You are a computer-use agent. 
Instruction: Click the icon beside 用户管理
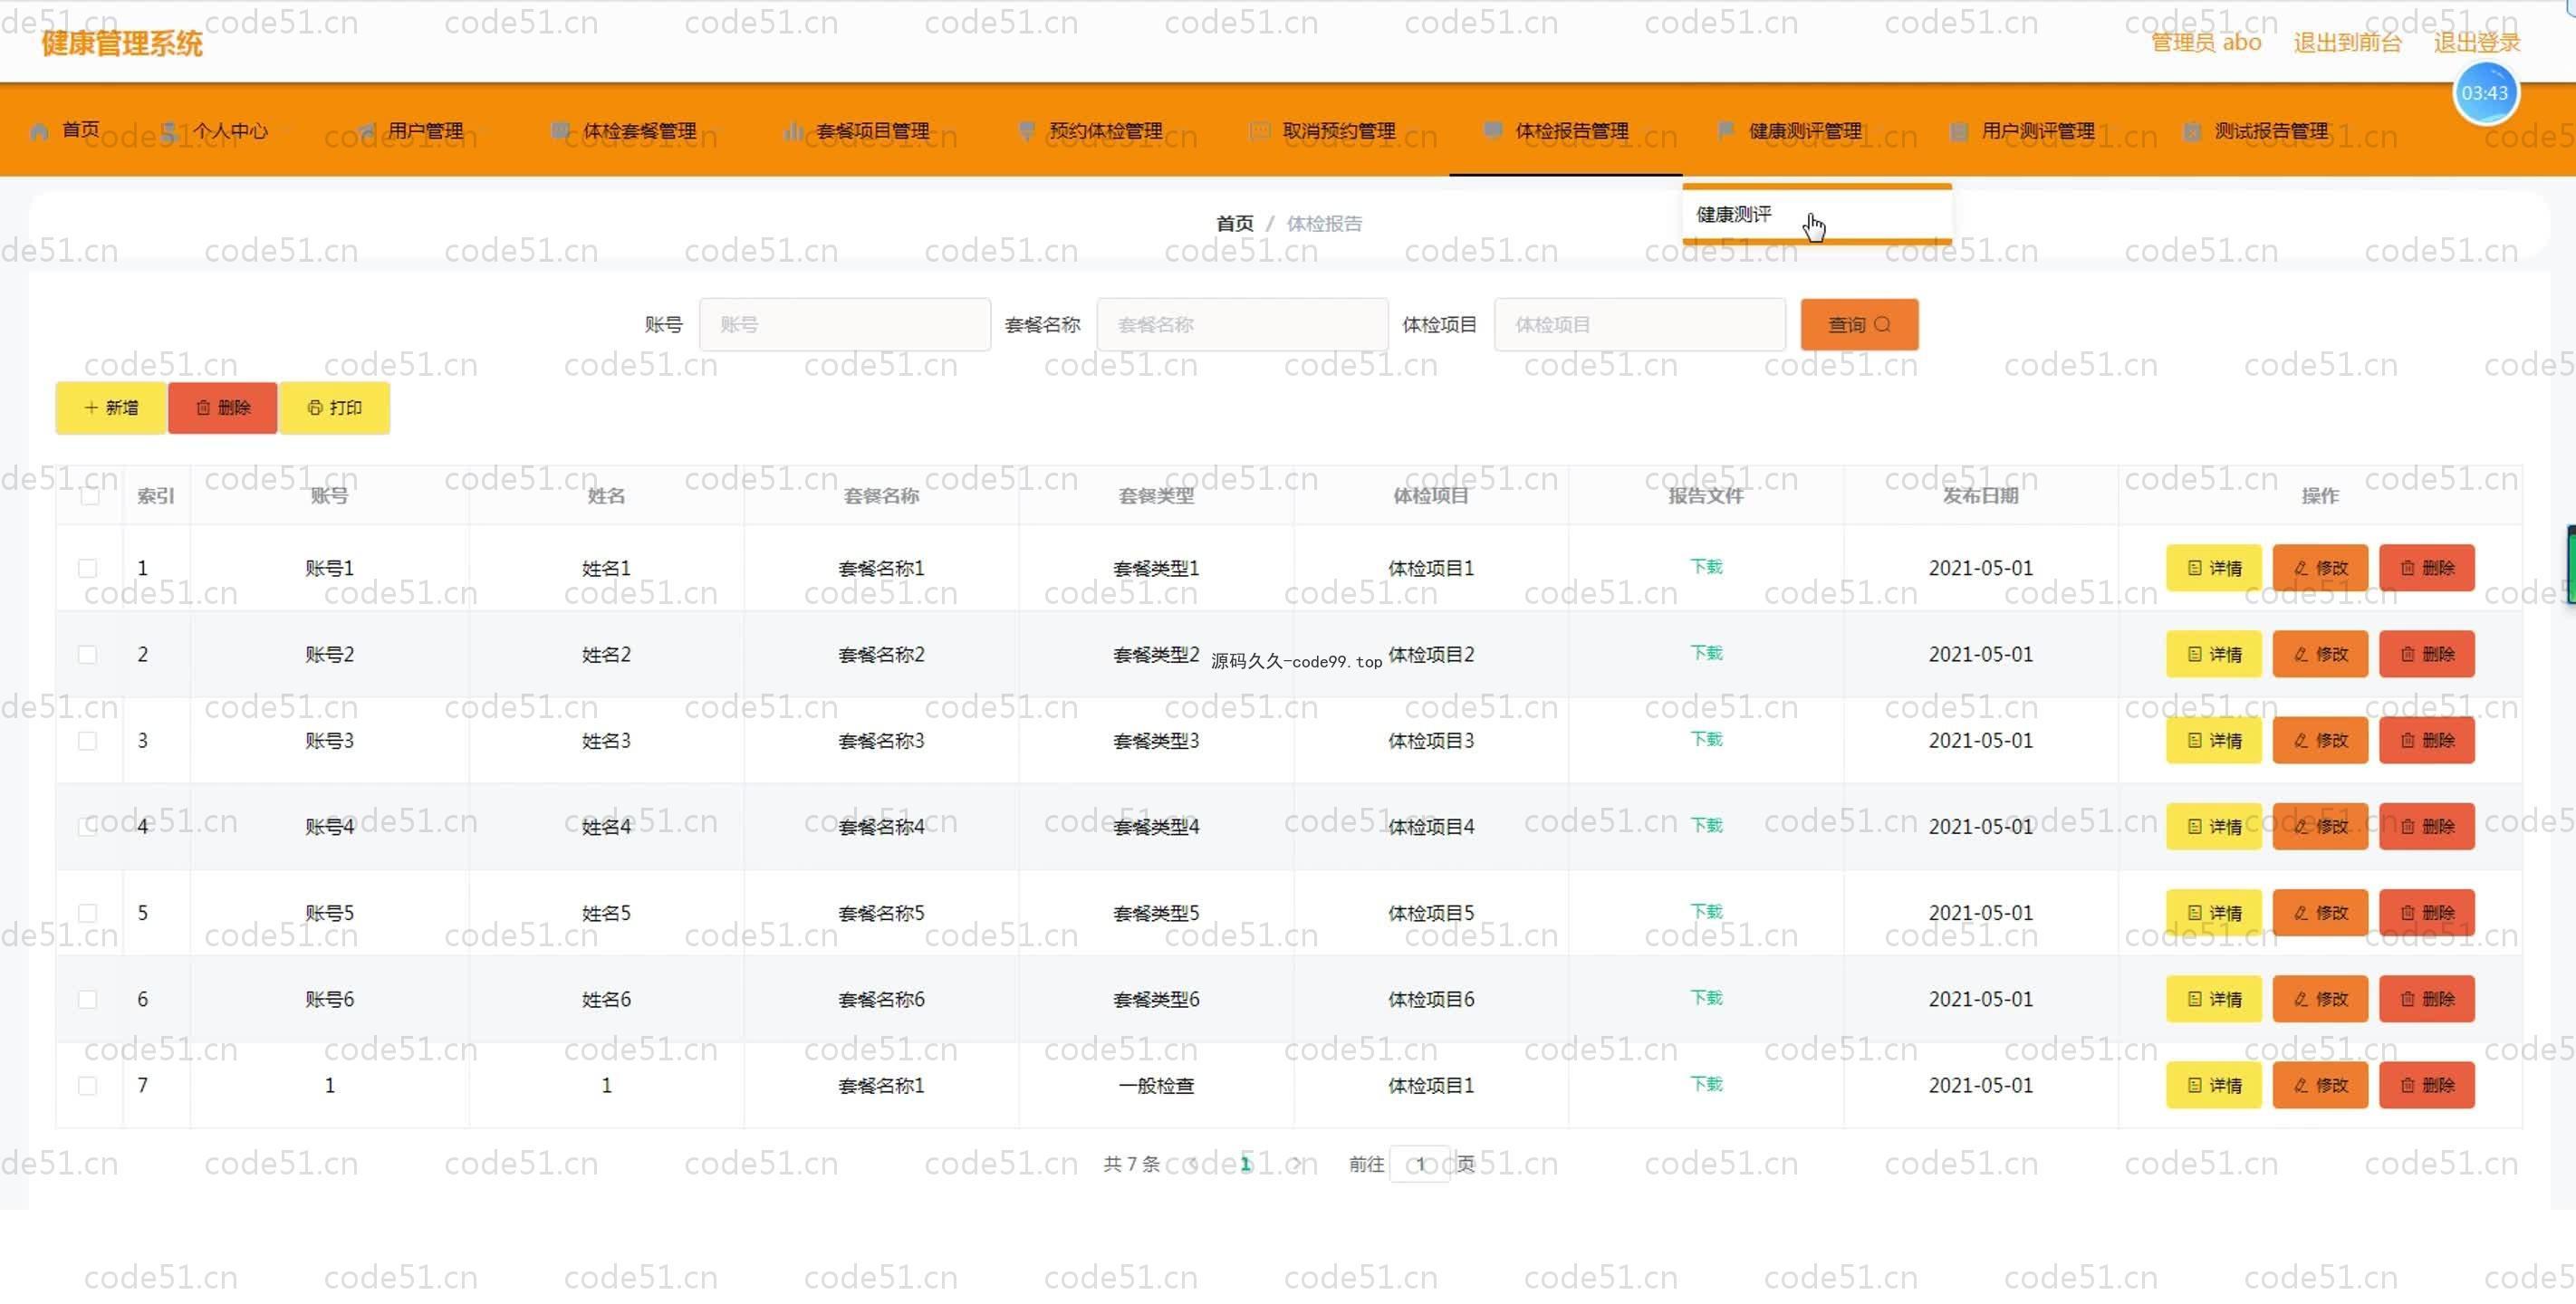(366, 131)
